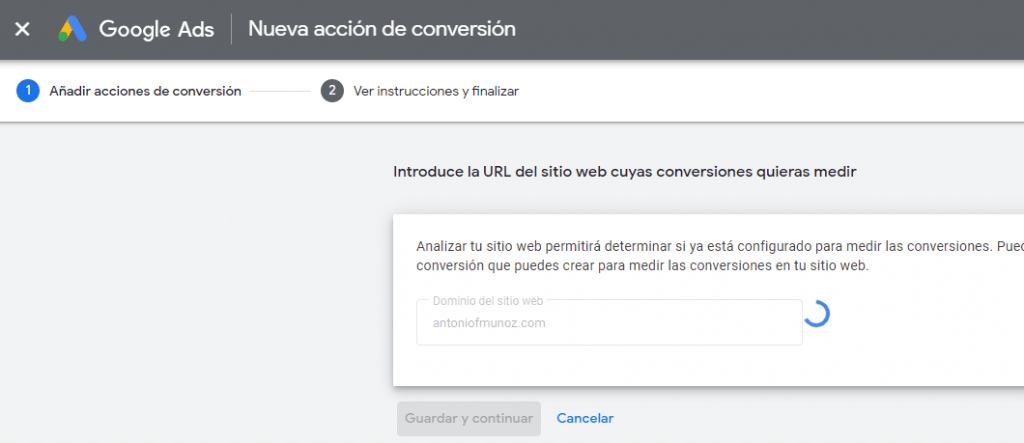Image resolution: width=1024 pixels, height=443 pixels.
Task: Select the step 2 numbered circle
Action: click(332, 91)
